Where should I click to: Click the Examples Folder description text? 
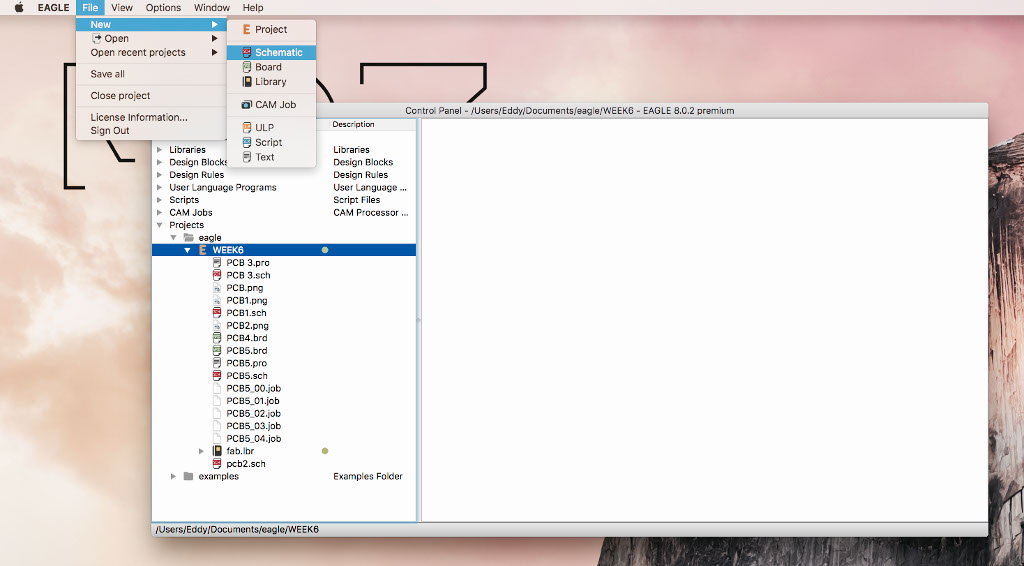click(x=368, y=476)
